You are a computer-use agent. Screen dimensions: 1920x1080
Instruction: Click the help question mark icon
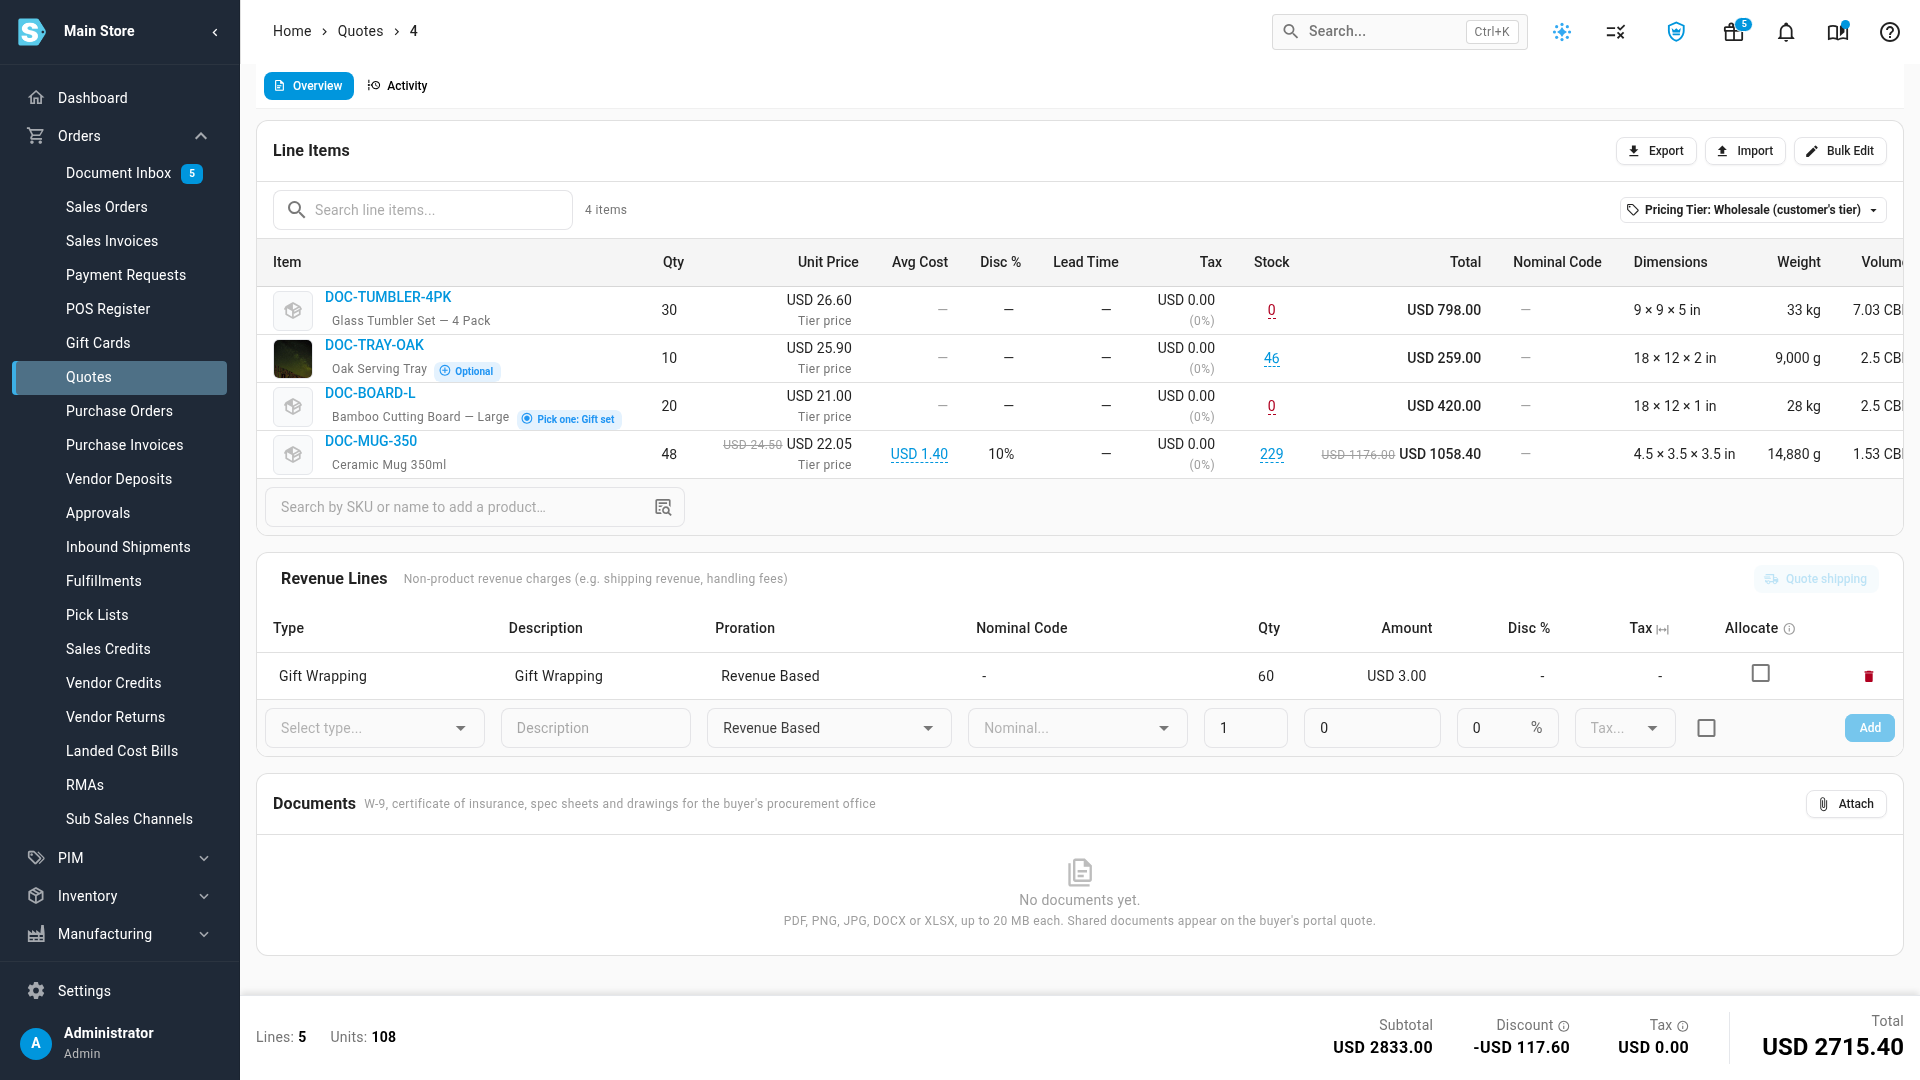1890,32
